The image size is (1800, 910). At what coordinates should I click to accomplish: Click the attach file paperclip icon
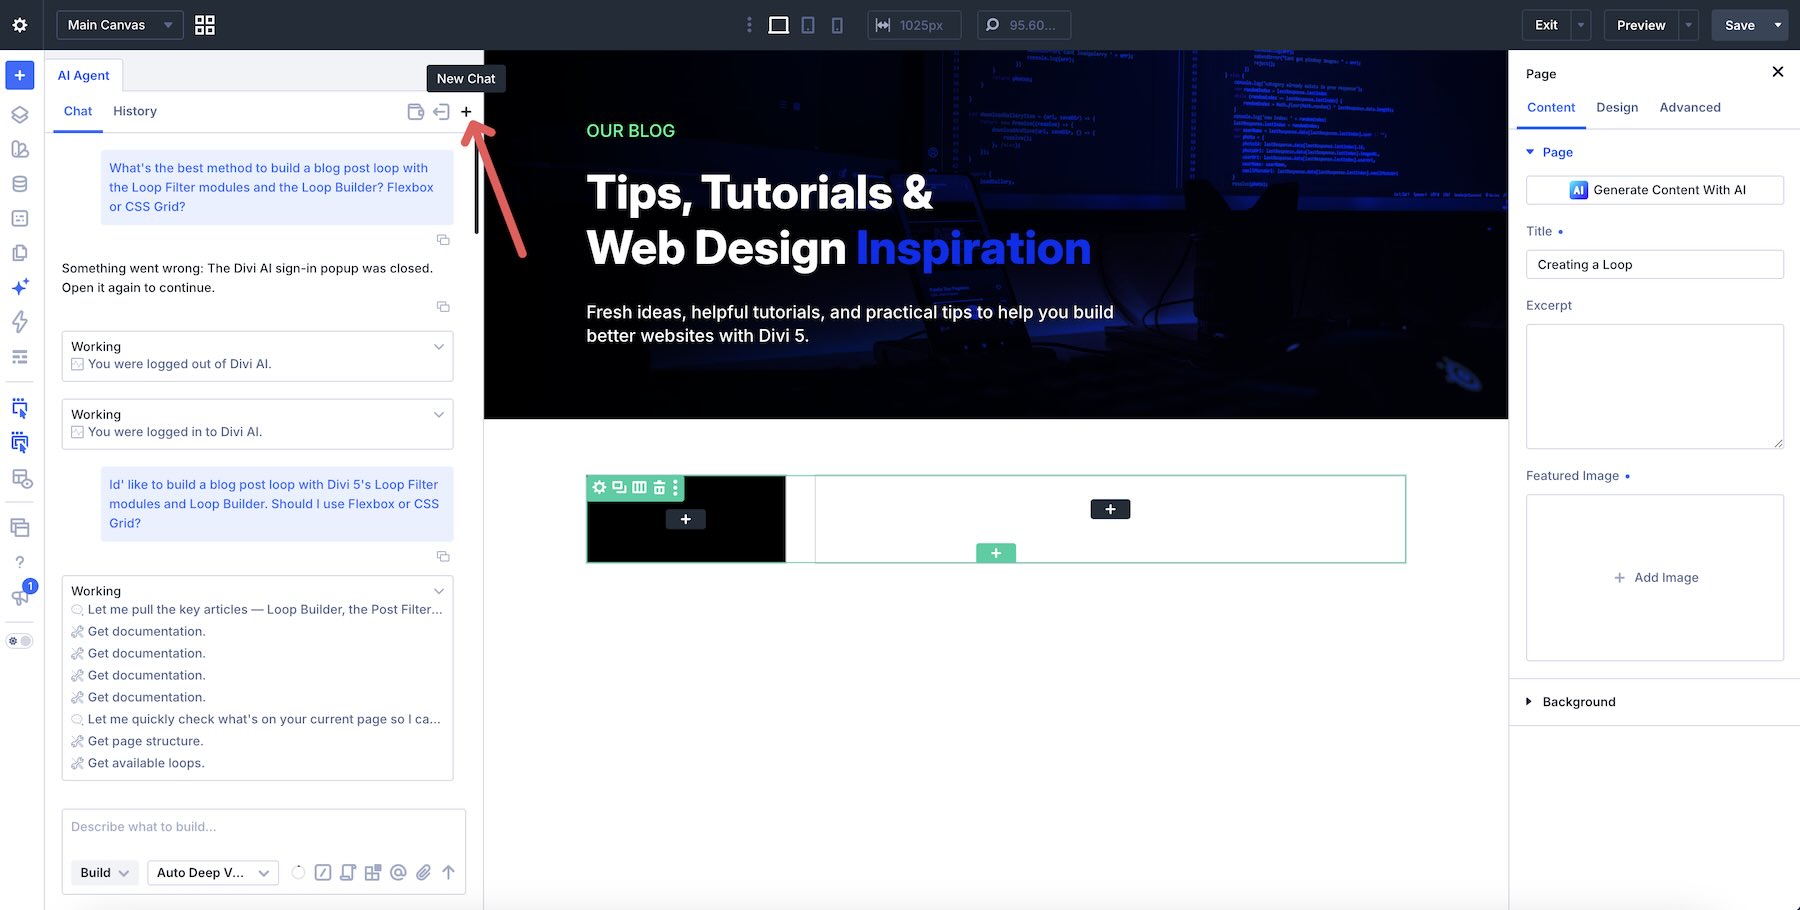coord(423,872)
